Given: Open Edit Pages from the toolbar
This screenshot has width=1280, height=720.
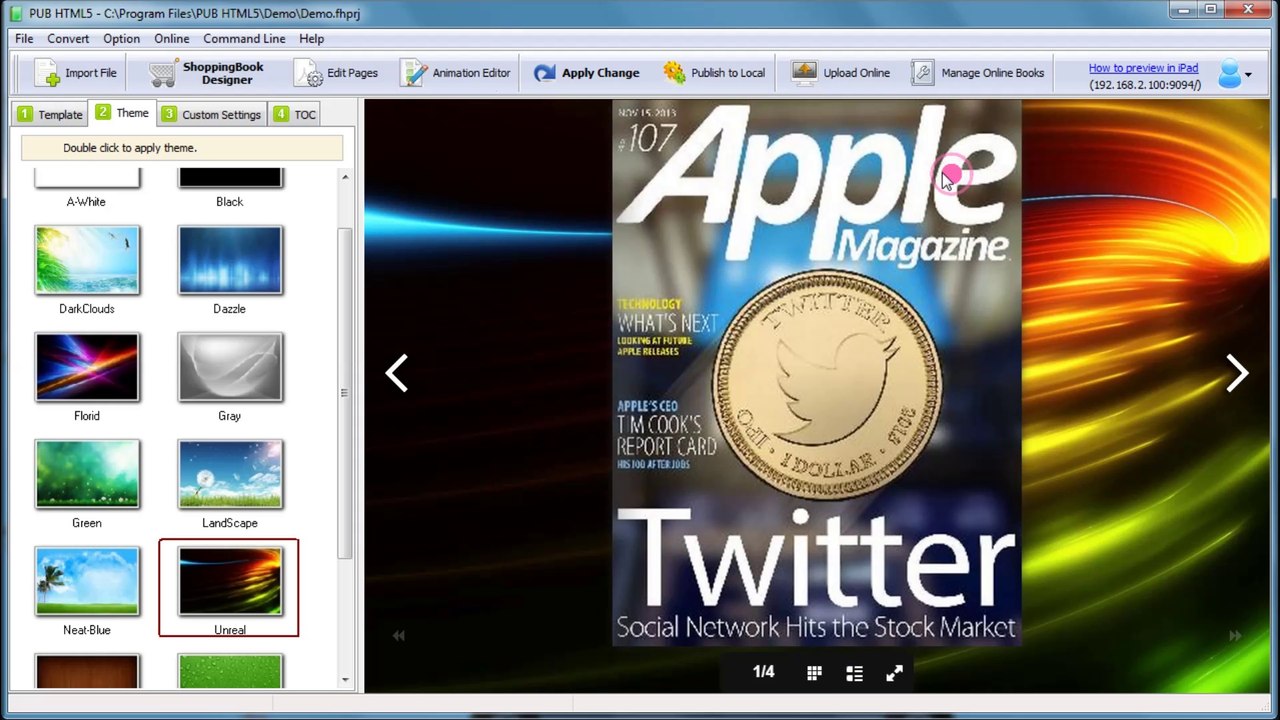Looking at the screenshot, I should click(x=336, y=73).
